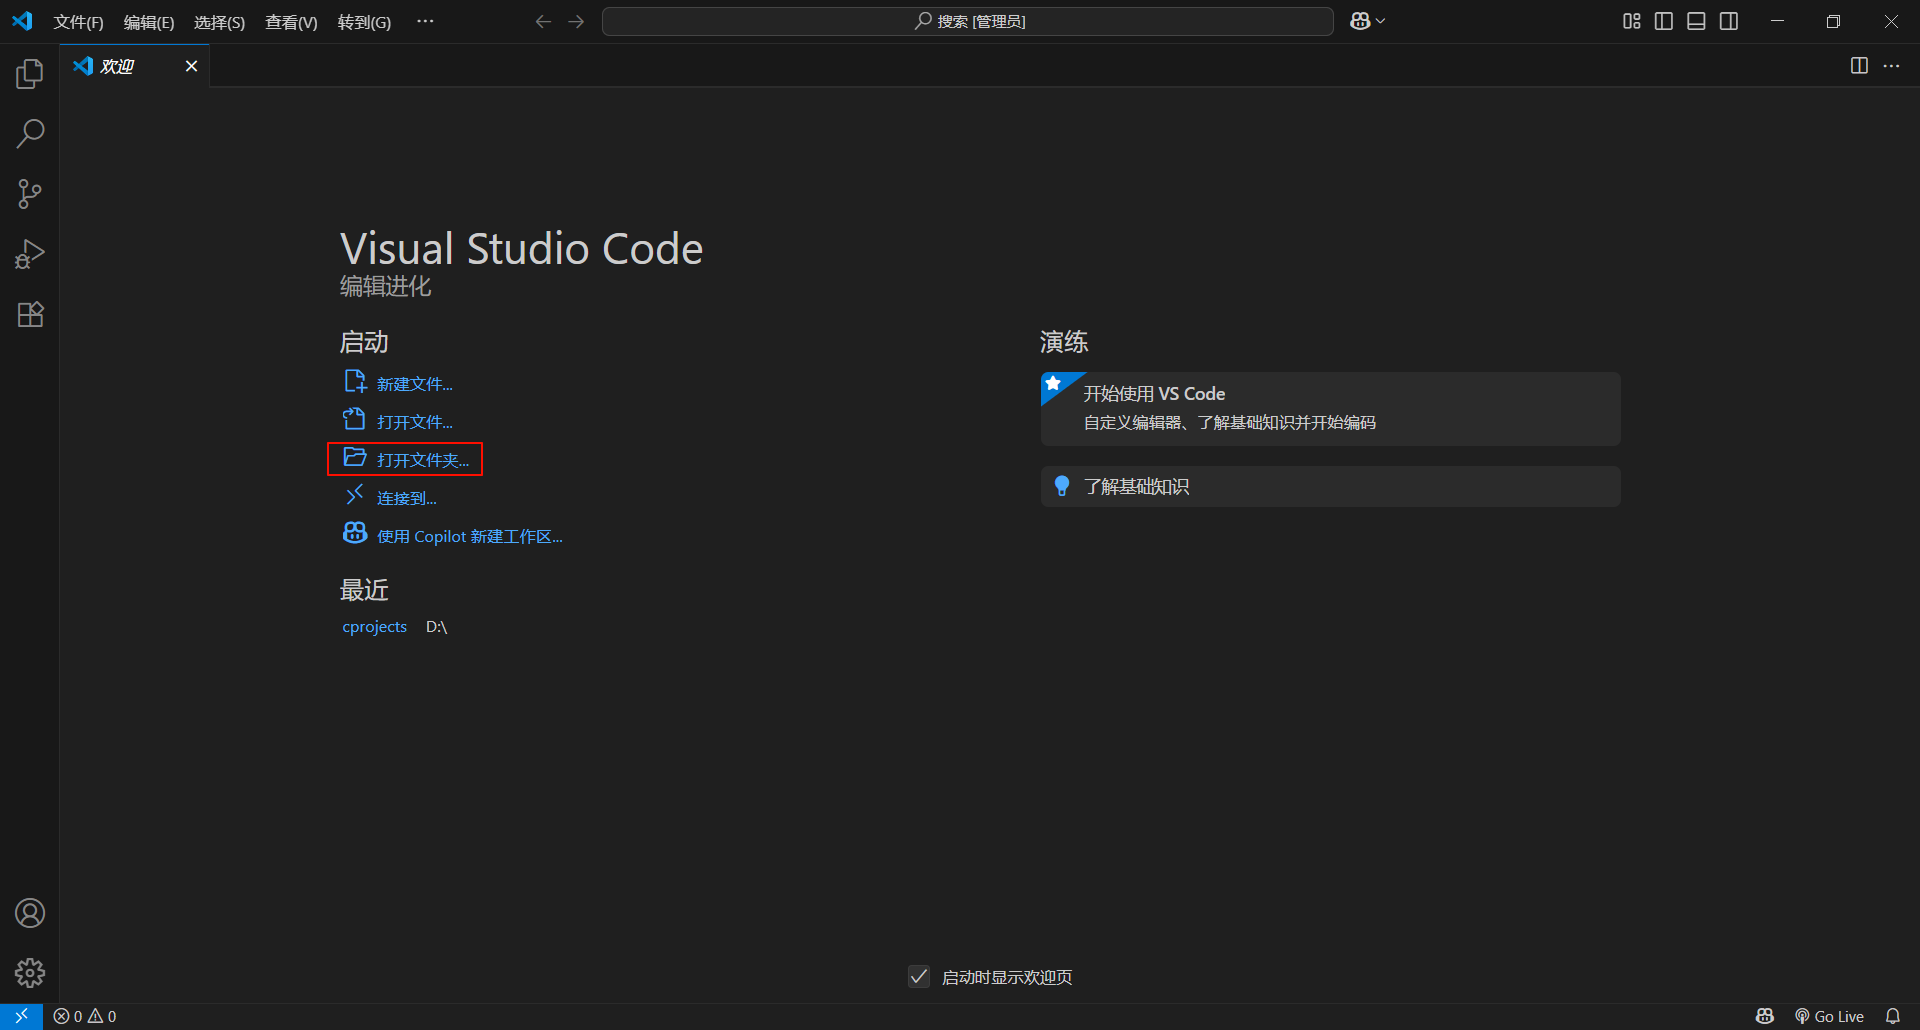Toggle the secondary side bar visibility
This screenshot has width=1920, height=1030.
1729,21
